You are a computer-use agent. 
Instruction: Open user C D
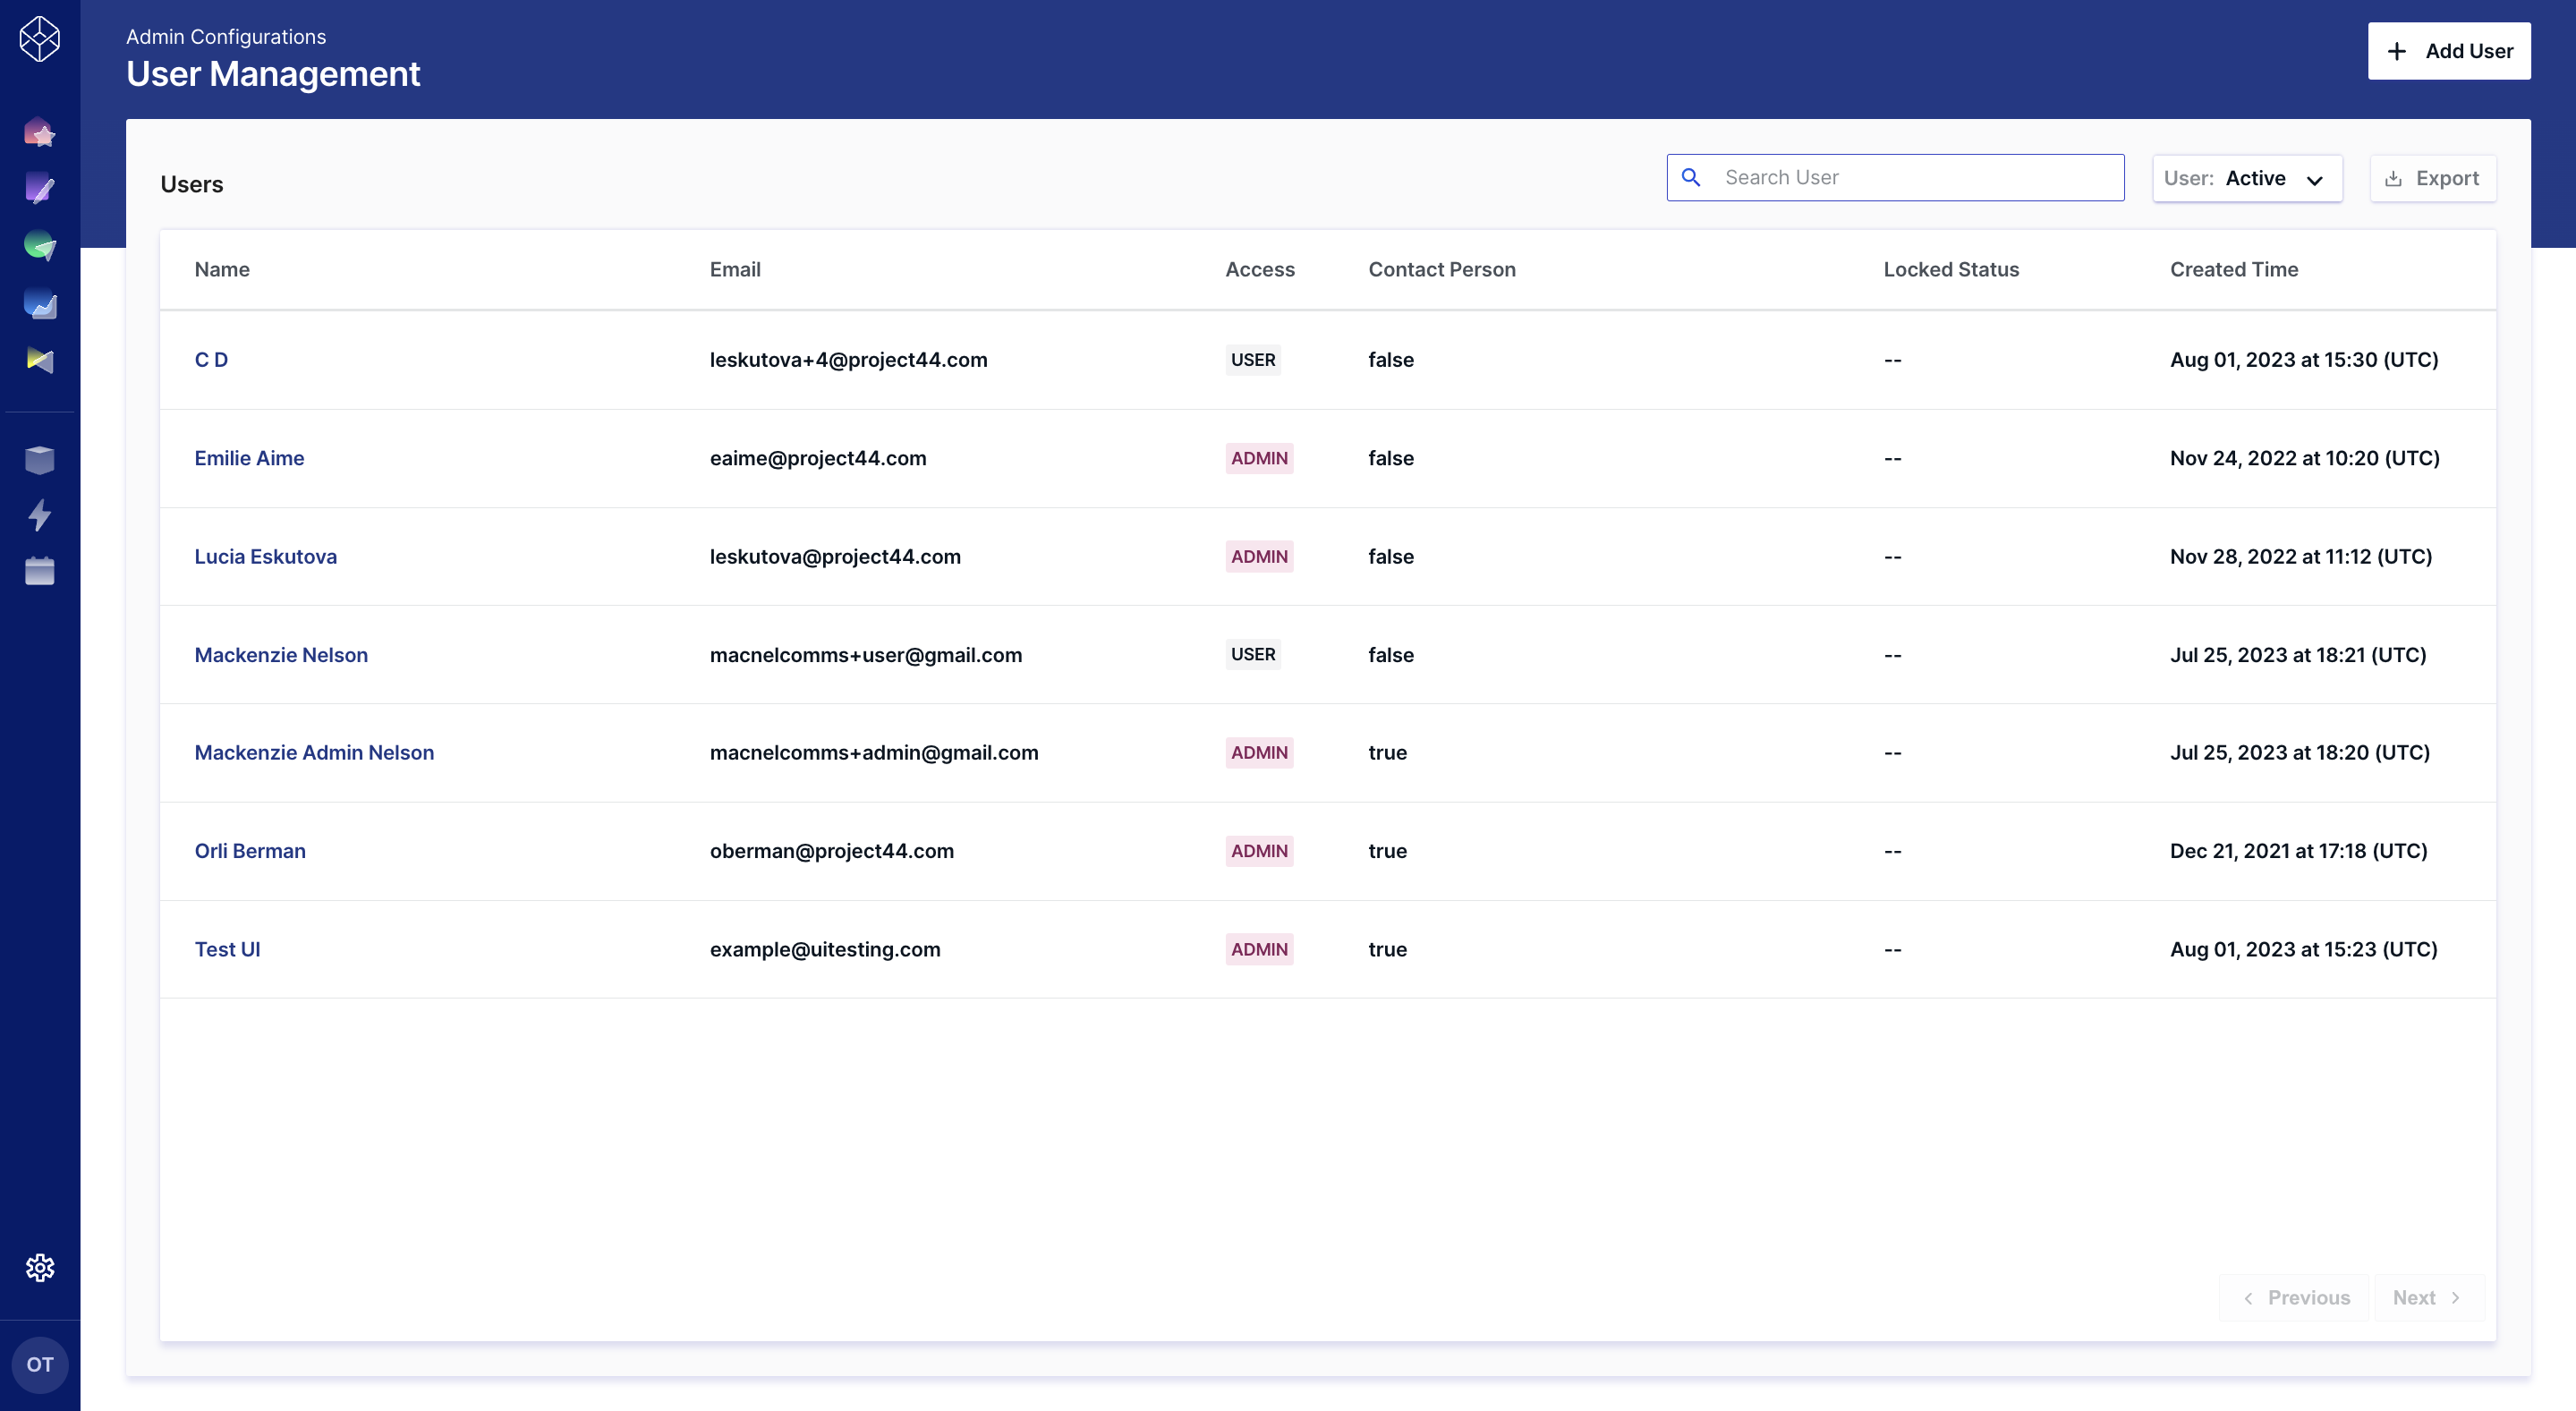211,359
